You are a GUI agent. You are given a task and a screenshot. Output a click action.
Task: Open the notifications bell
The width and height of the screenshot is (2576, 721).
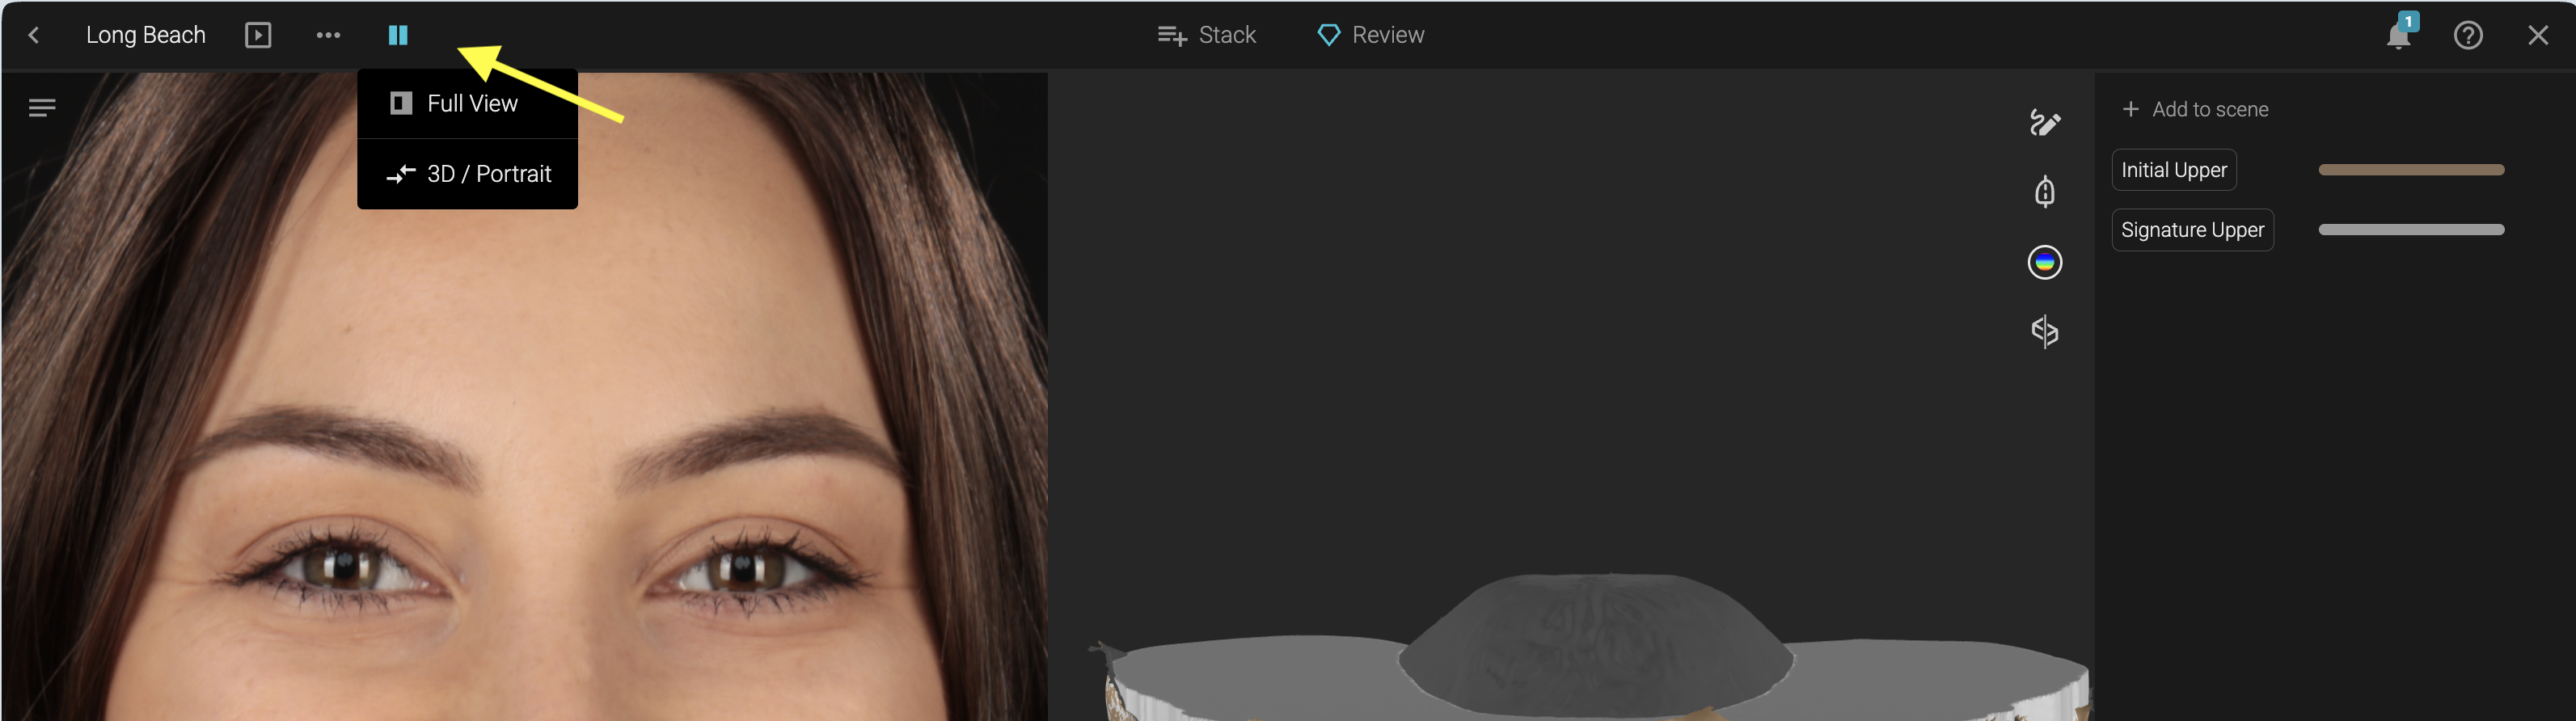pos(2399,34)
